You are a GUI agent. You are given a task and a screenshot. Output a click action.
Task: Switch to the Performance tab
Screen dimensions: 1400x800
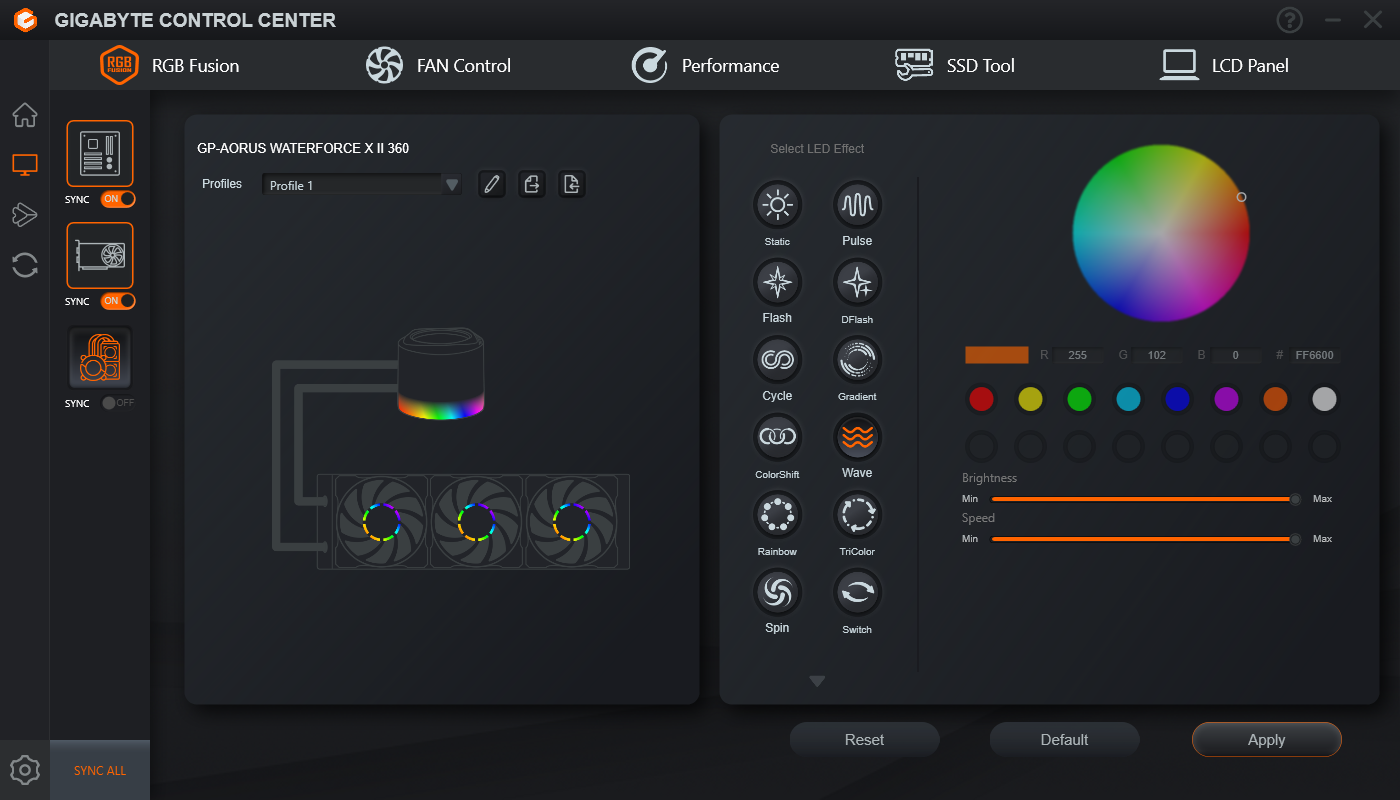(x=705, y=66)
